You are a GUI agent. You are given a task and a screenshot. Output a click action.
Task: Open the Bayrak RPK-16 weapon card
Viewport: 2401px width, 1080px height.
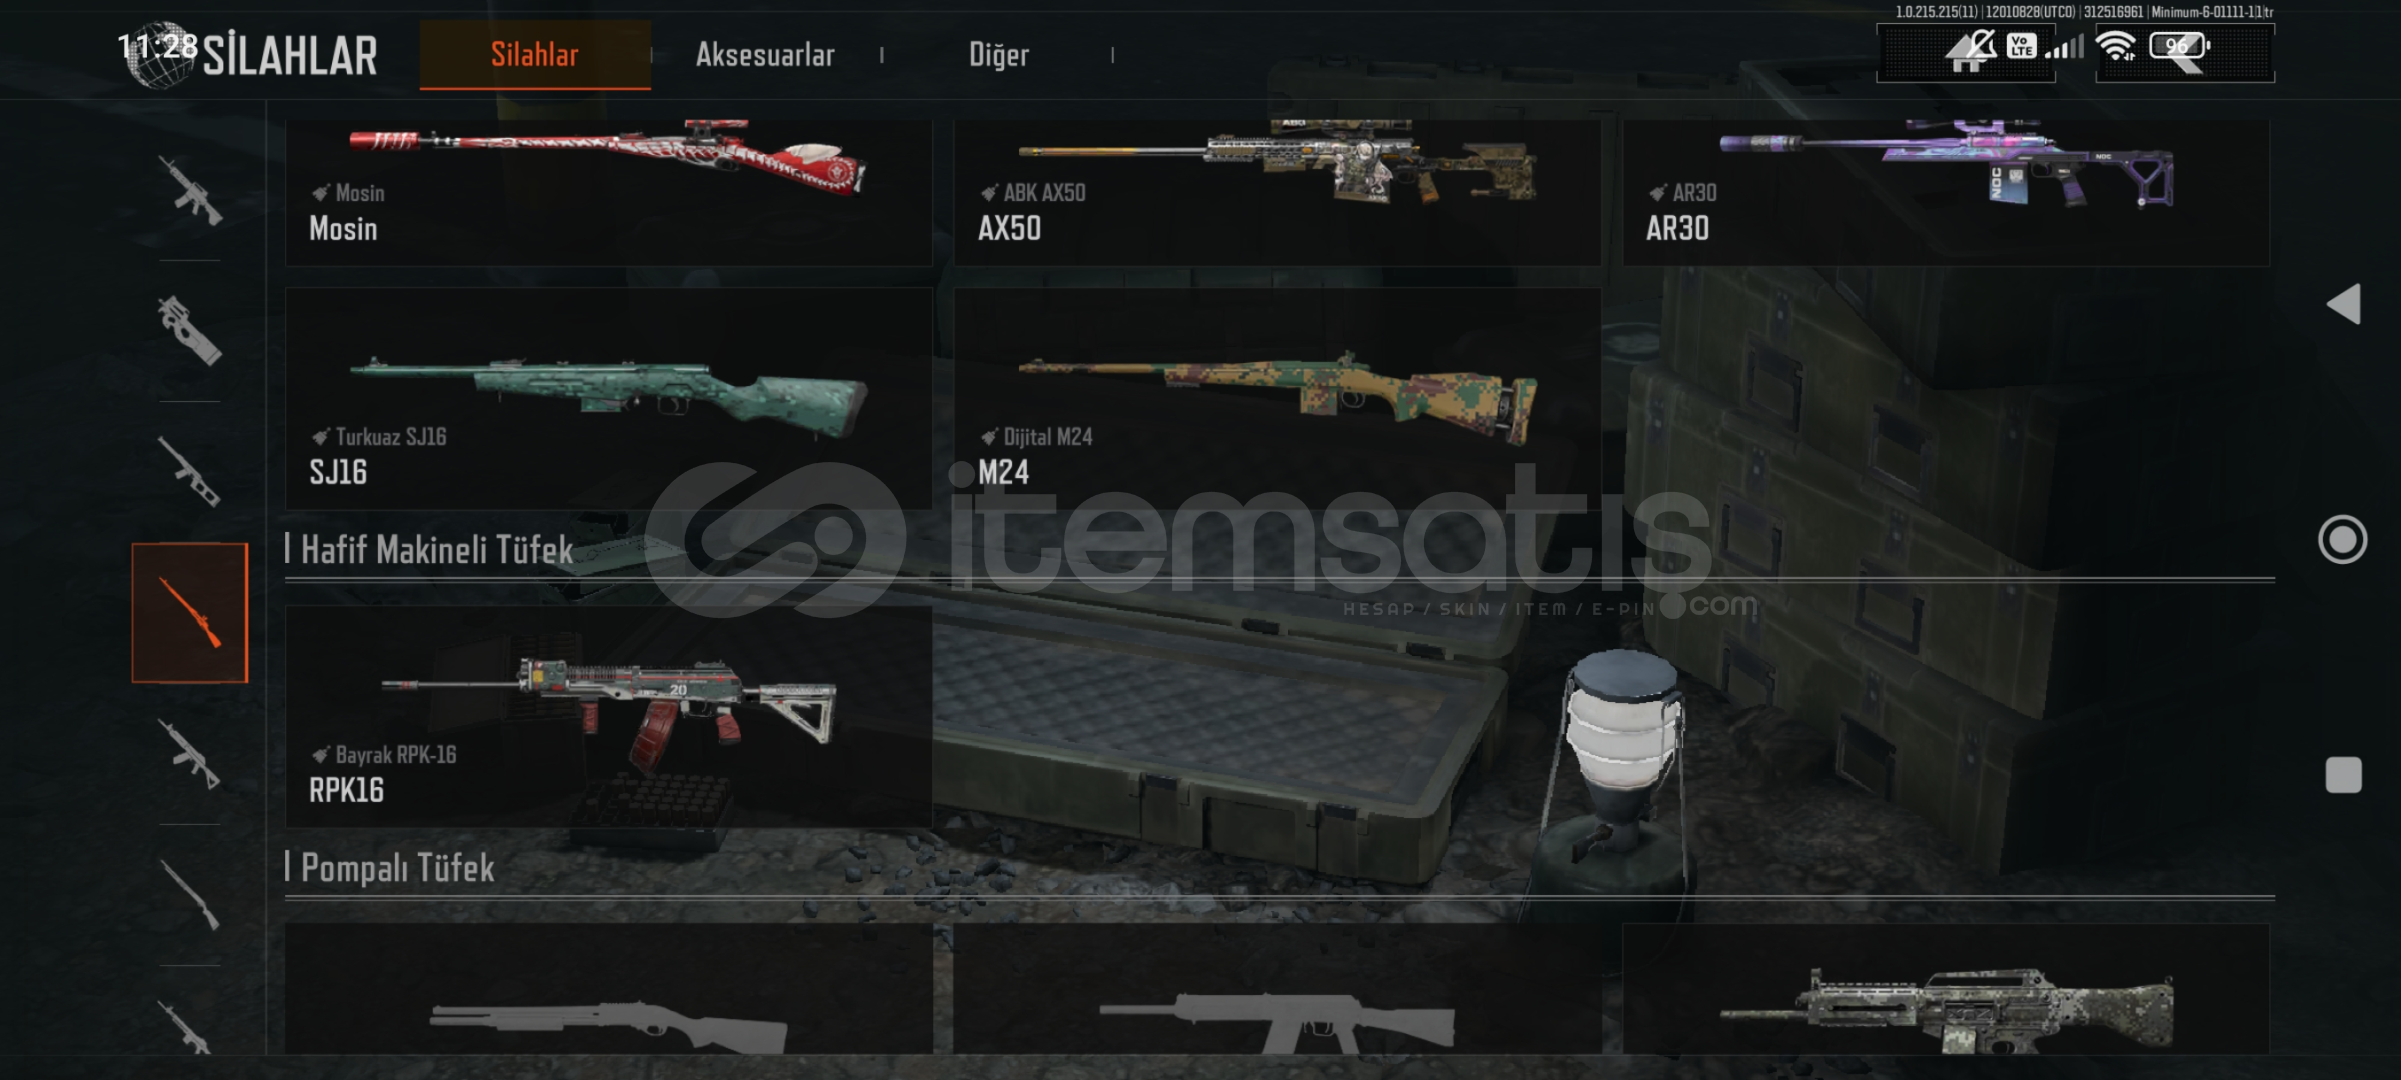pyautogui.click(x=609, y=716)
